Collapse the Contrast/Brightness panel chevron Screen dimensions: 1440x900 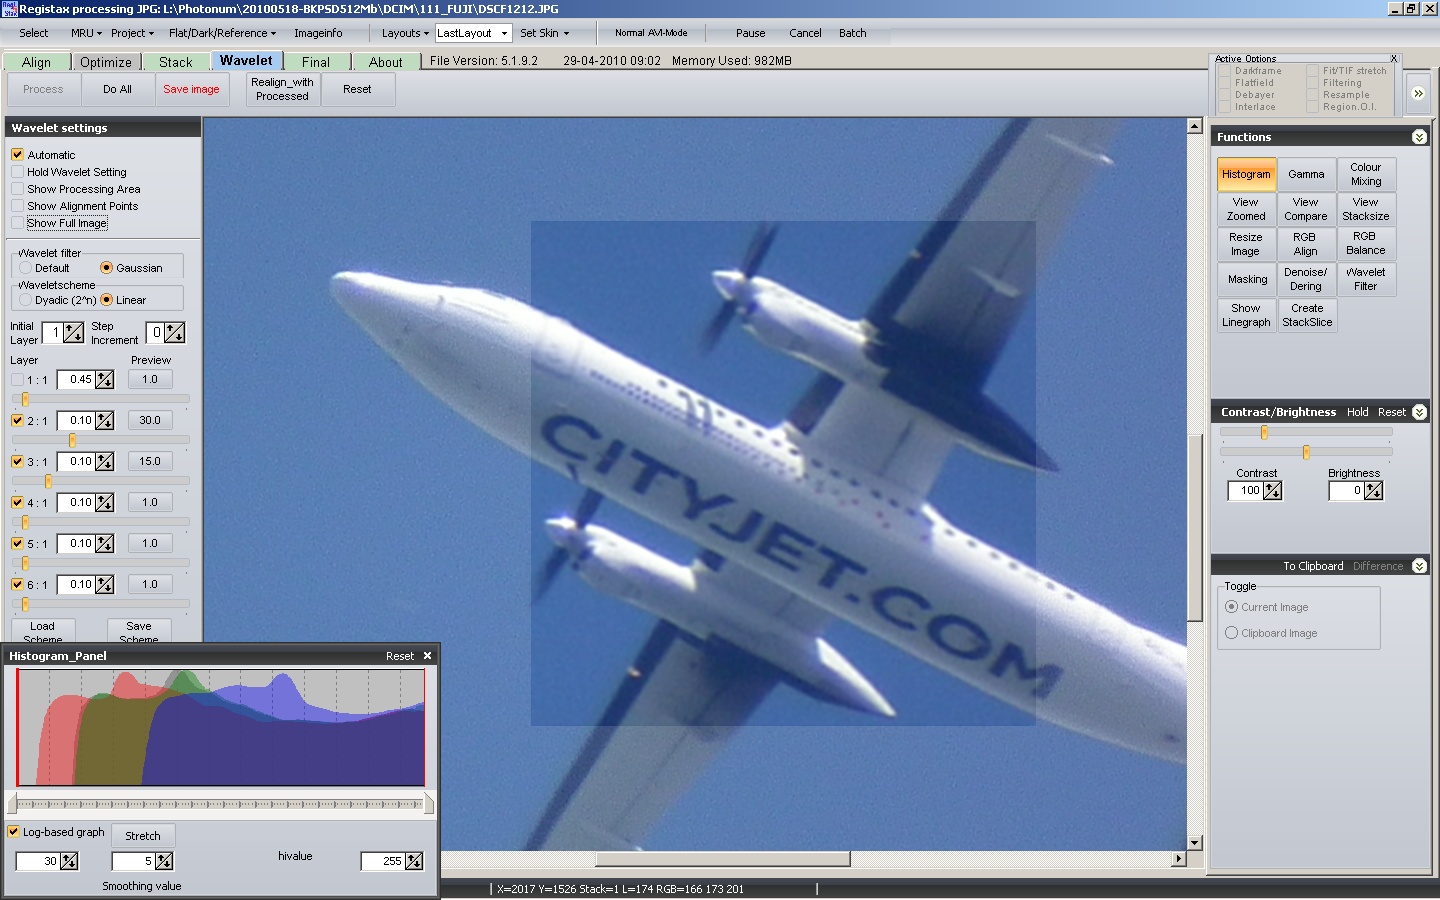click(1419, 412)
